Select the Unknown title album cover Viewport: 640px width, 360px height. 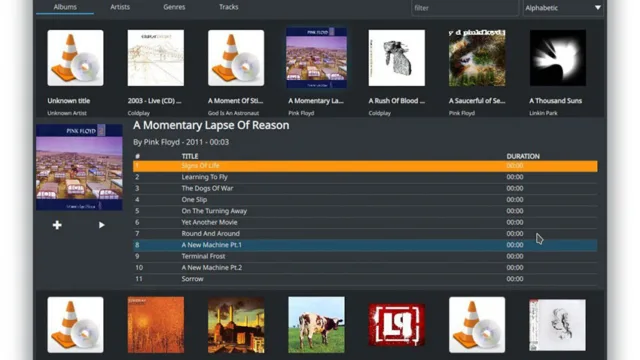[x=76, y=58]
